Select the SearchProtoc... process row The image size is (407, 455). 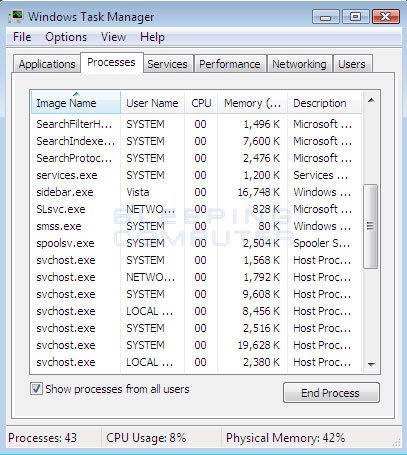pos(196,158)
